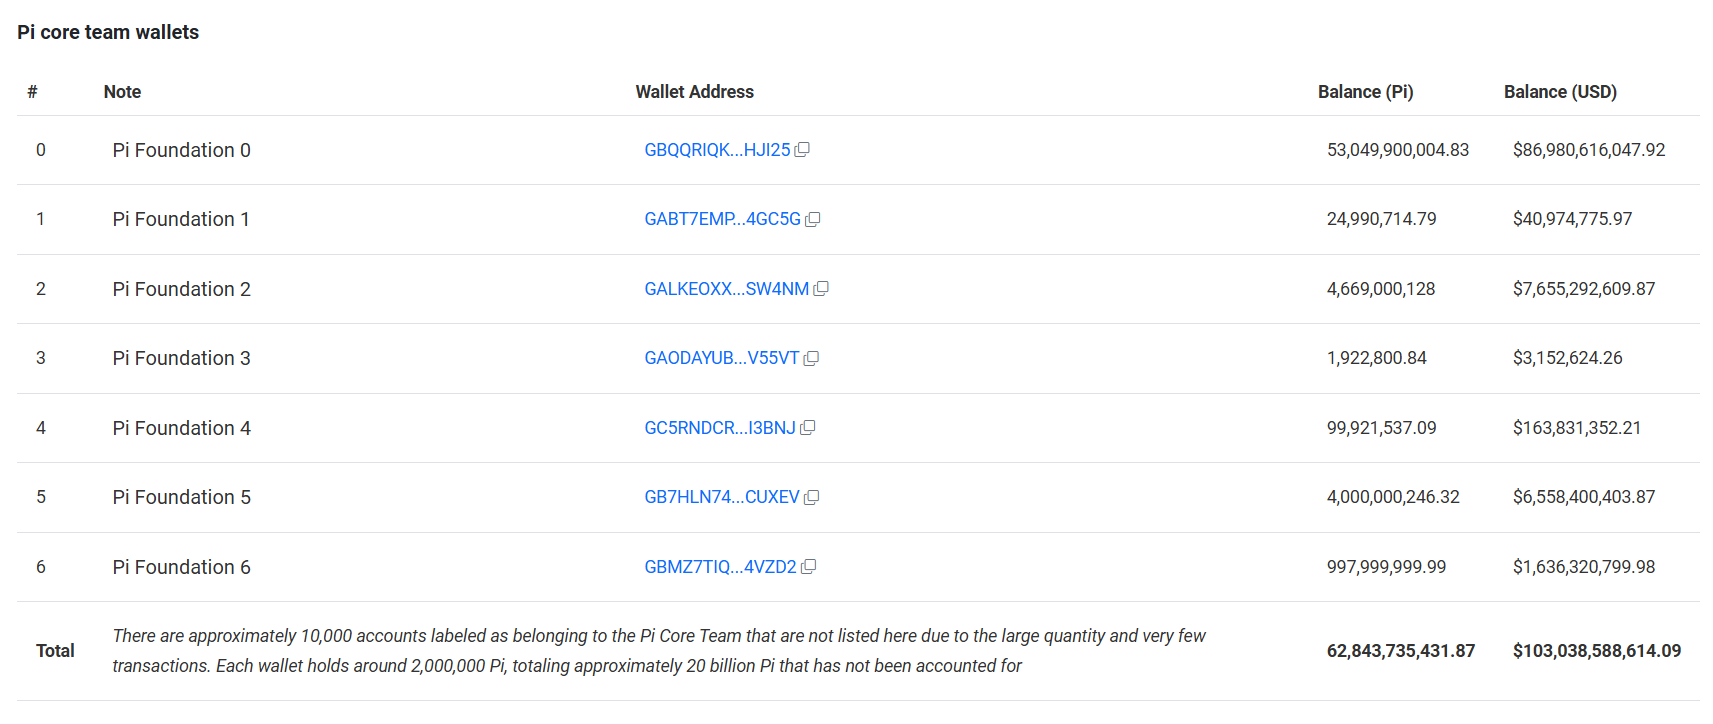The width and height of the screenshot is (1713, 724).
Task: Open the GBQQRIQK...HJI25 wallet link
Action: click(x=716, y=150)
